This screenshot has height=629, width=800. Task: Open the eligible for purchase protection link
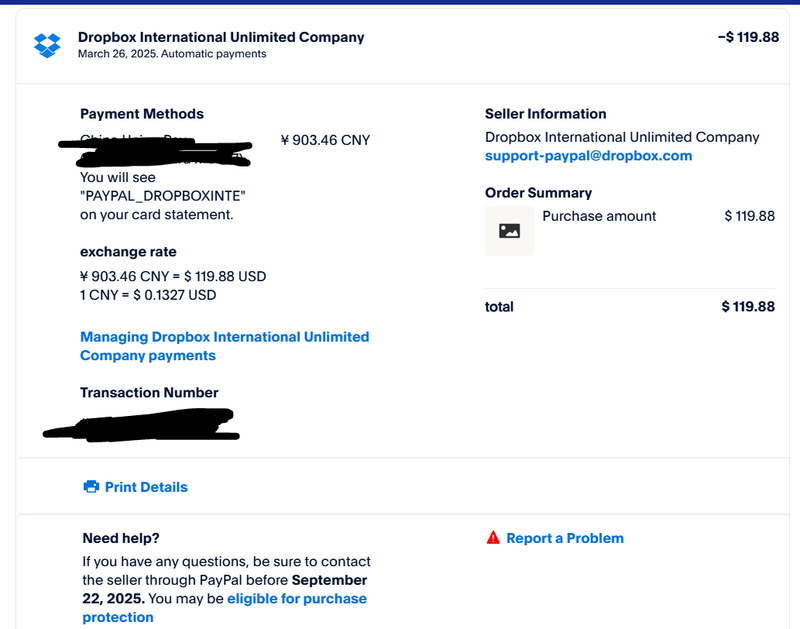(296, 599)
